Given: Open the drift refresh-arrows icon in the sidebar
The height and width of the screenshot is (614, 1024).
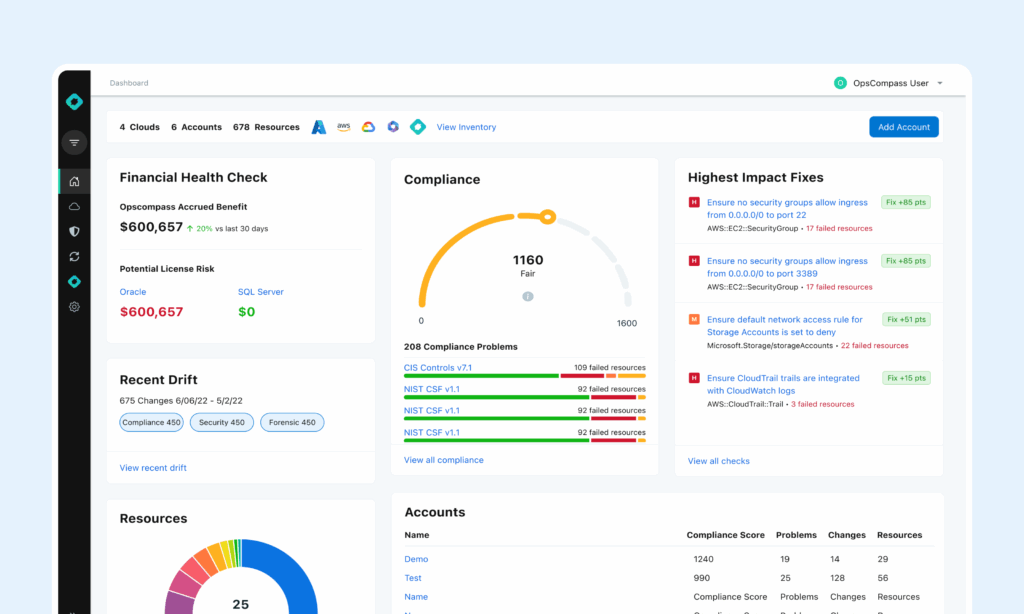Looking at the screenshot, I should 74,257.
